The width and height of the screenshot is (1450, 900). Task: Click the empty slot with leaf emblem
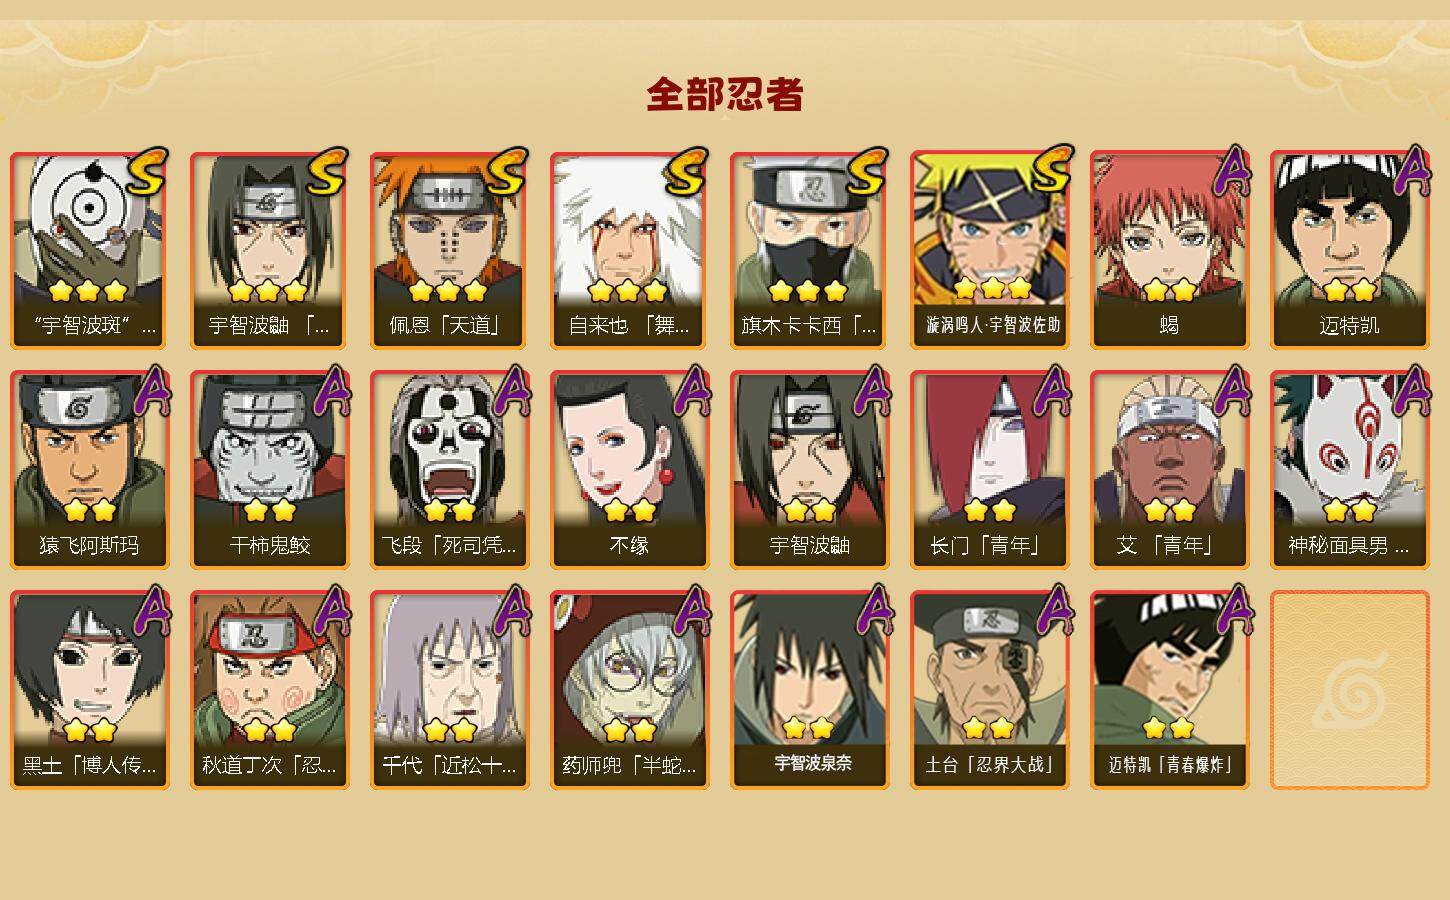tap(1349, 690)
